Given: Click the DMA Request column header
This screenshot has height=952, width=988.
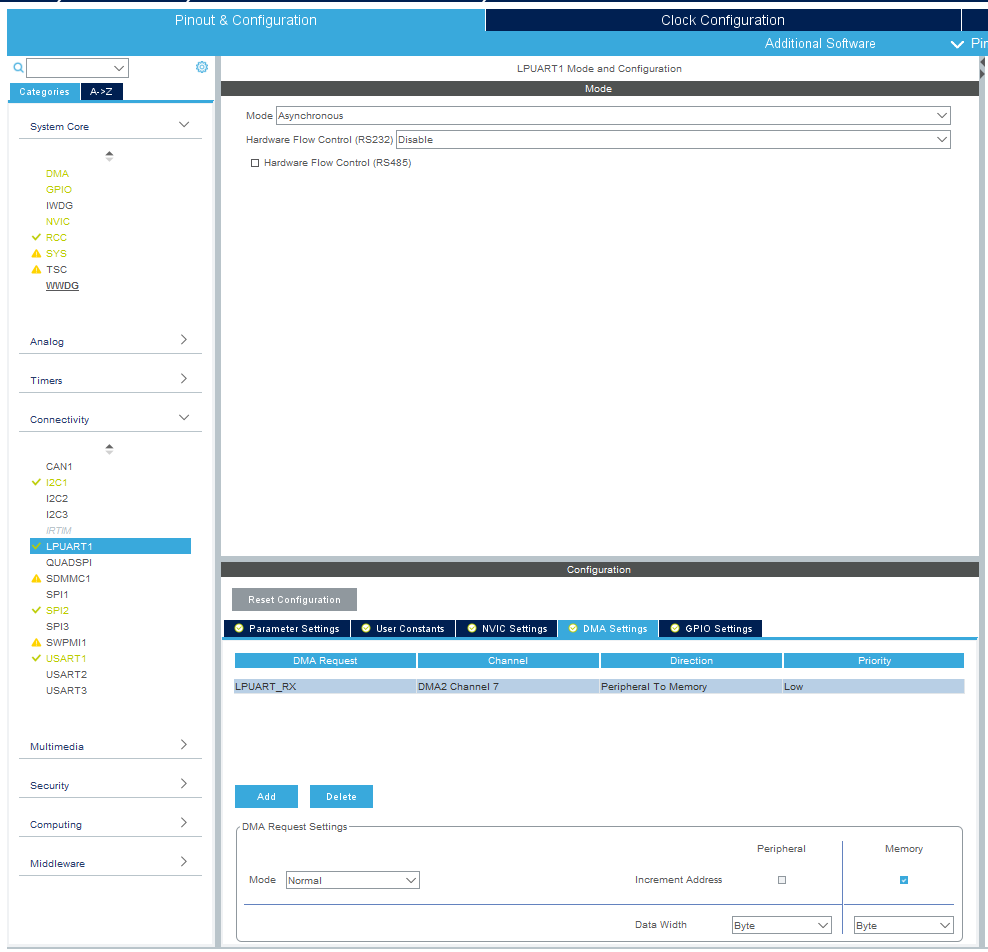Looking at the screenshot, I should tap(325, 660).
